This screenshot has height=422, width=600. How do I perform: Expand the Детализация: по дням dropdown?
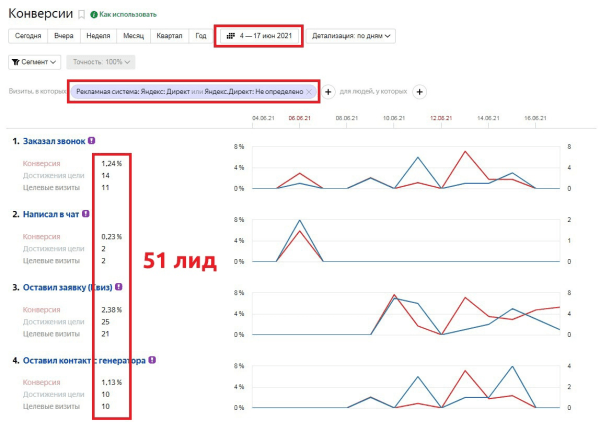[x=349, y=36]
